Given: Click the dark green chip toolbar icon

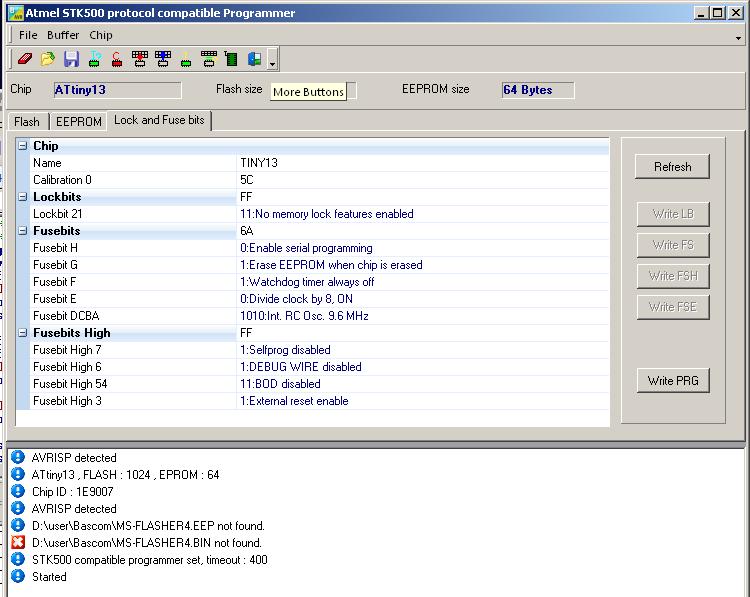Looking at the screenshot, I should pos(232,59).
